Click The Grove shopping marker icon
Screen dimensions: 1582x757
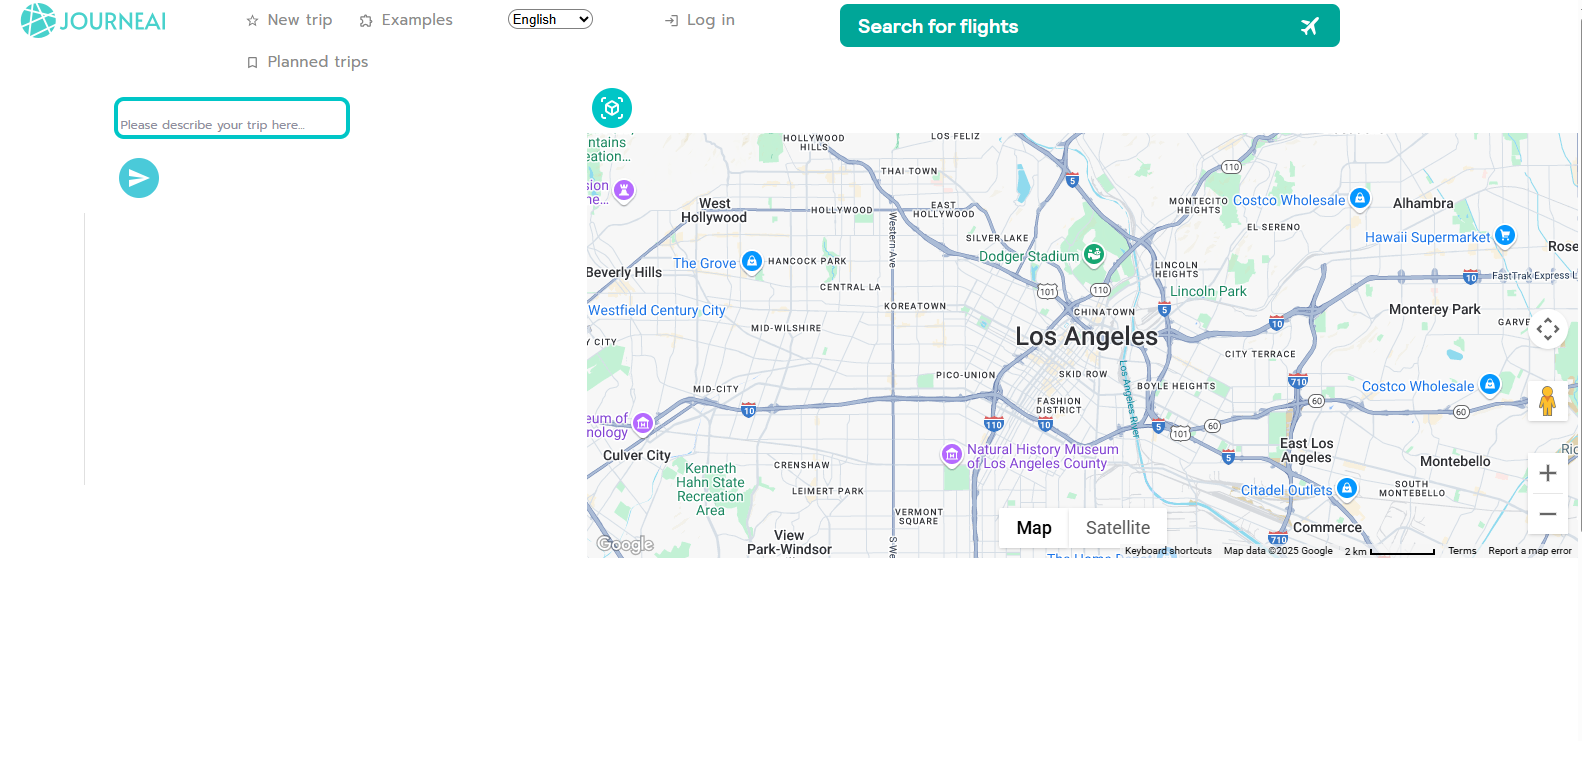(x=752, y=262)
